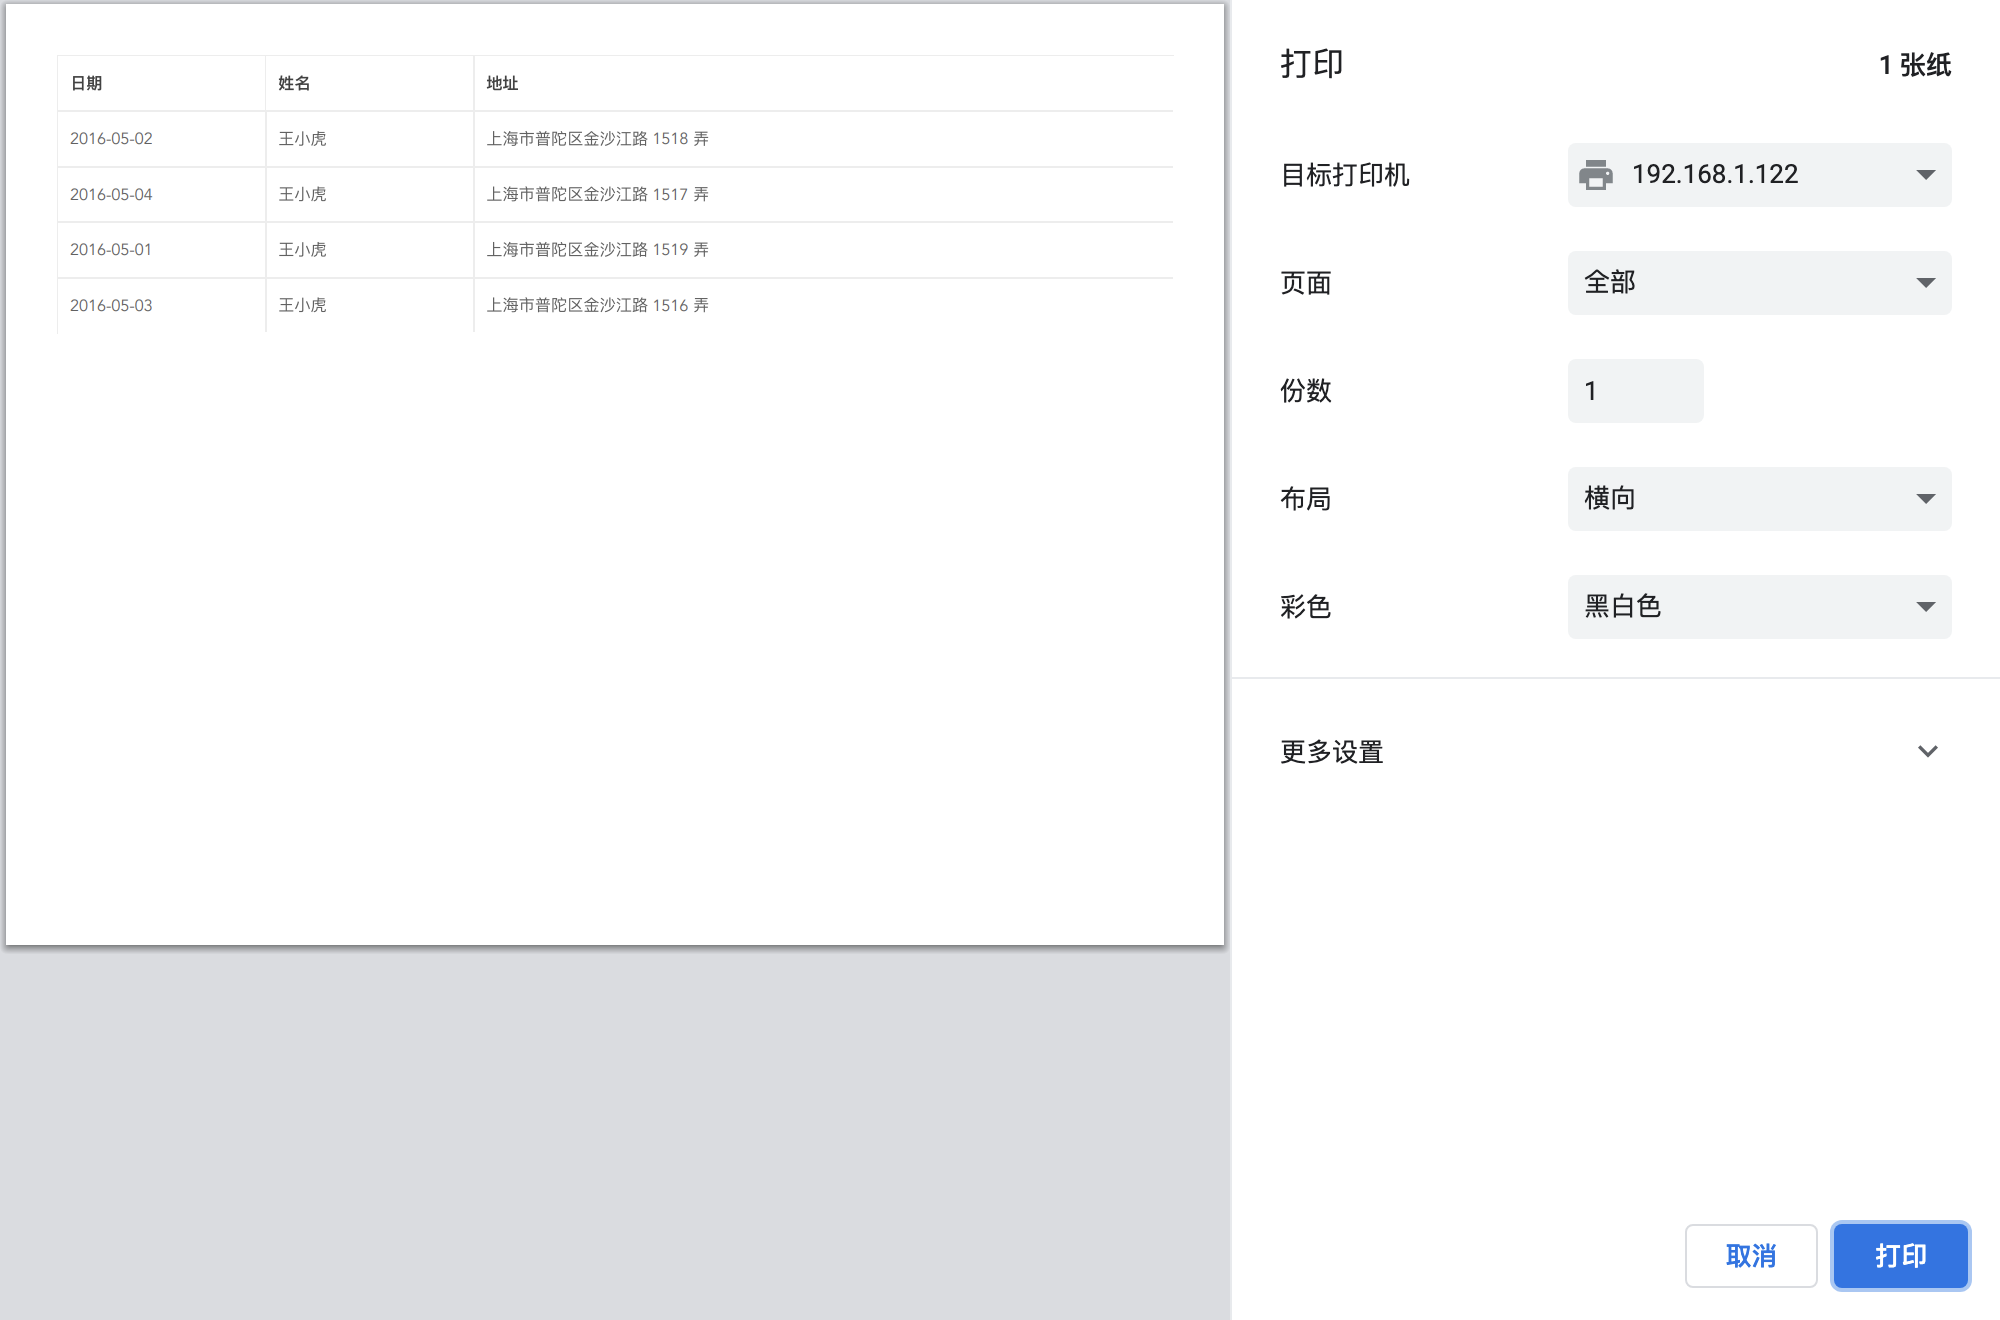This screenshot has height=1320, width=2000.
Task: Expand the 更多设置 chevron icon
Action: coord(1927,751)
